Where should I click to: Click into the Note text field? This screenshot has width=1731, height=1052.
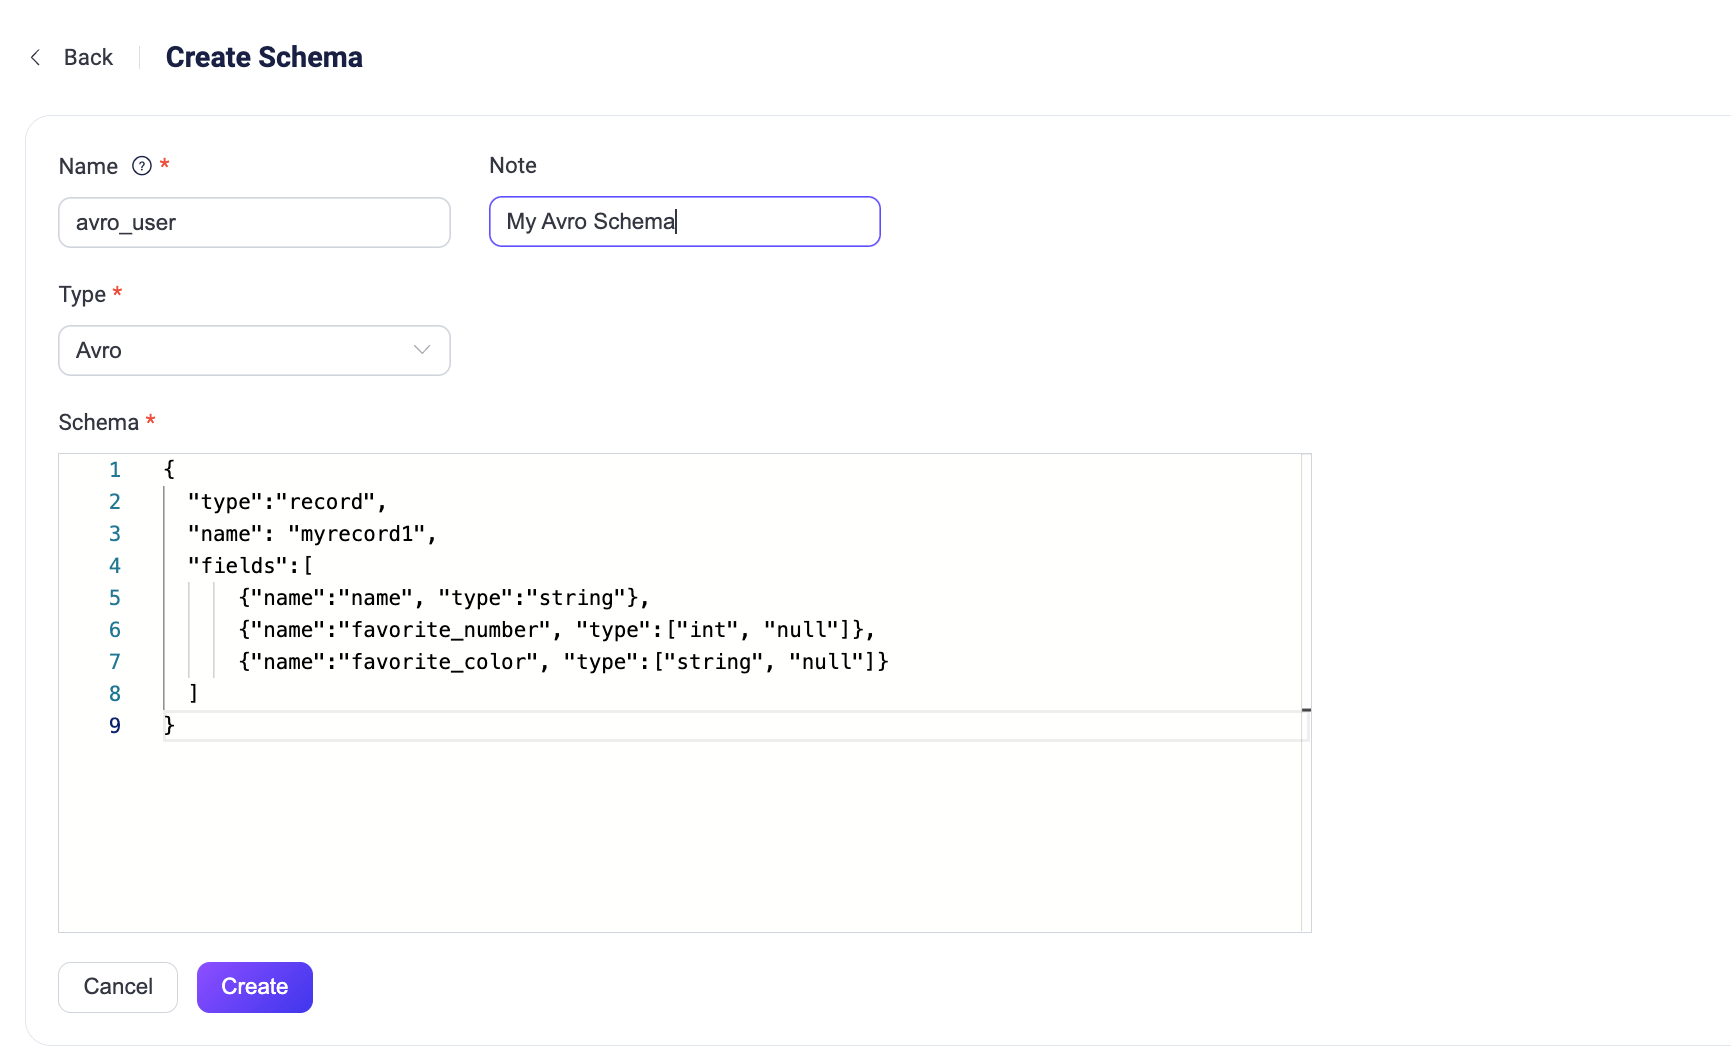pyautogui.click(x=684, y=222)
